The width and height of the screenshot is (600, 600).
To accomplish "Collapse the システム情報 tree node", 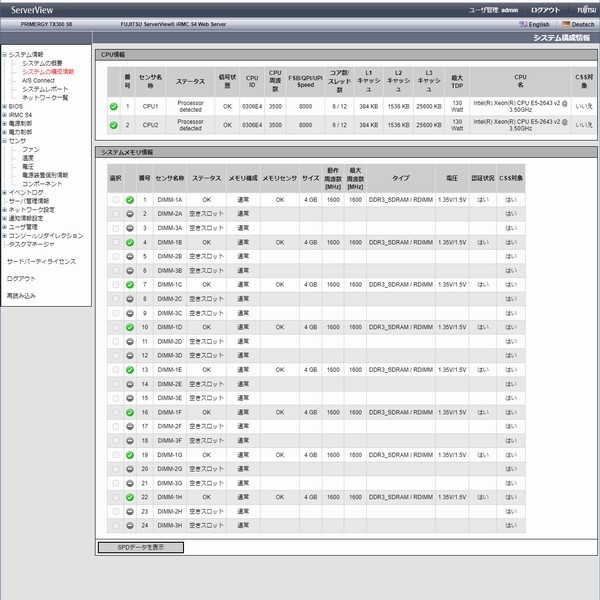I will [x=5, y=55].
